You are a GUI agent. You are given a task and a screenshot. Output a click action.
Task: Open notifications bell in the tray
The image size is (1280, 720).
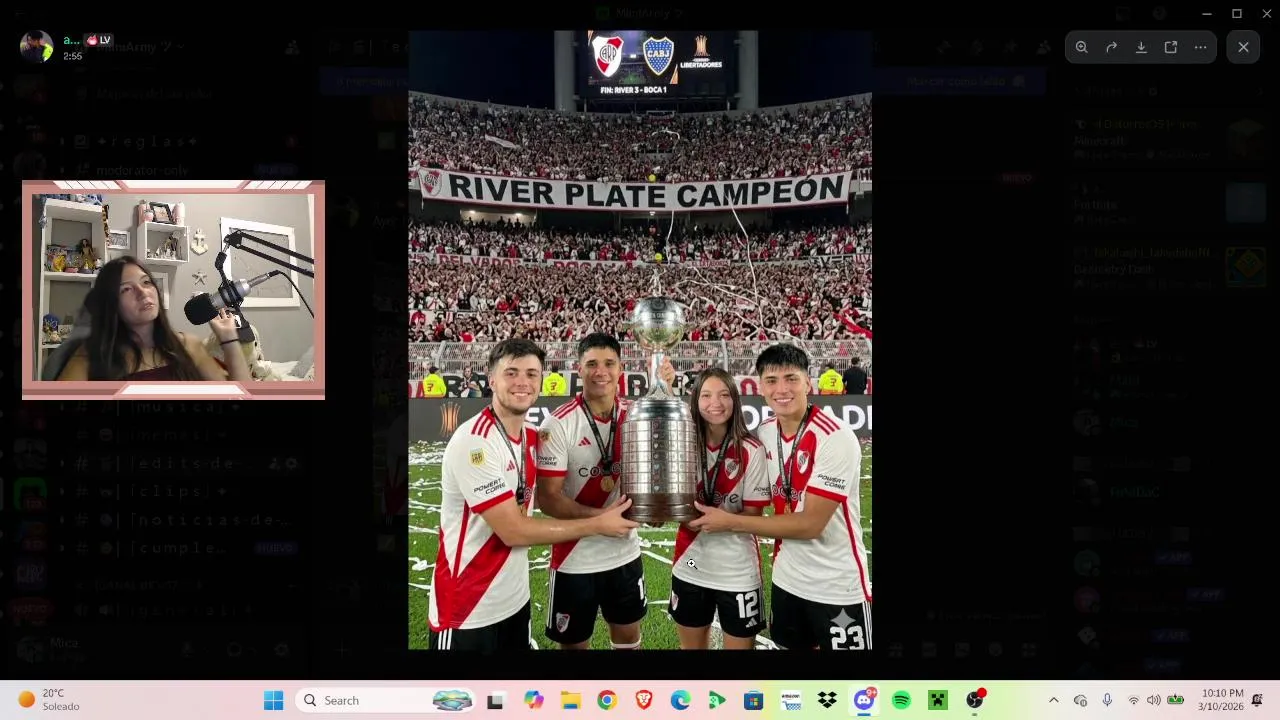click(1258, 700)
